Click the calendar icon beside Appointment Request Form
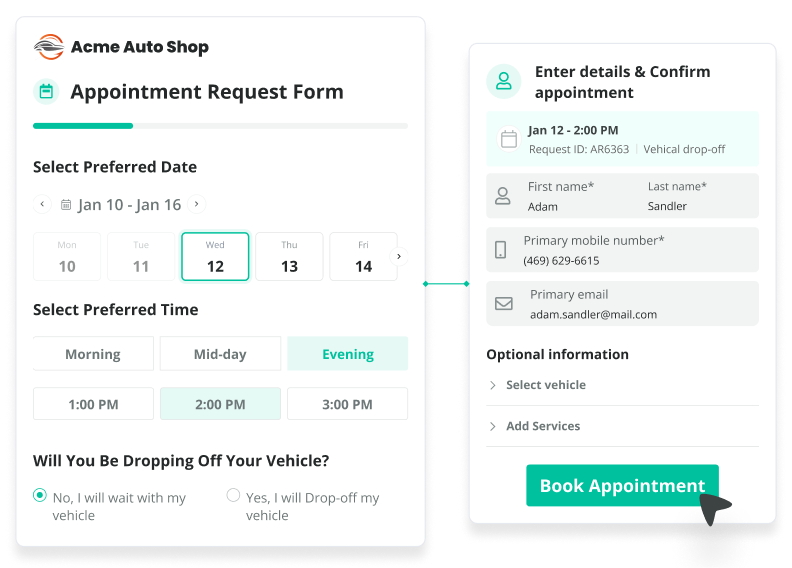The height and width of the screenshot is (568, 792). pos(46,92)
